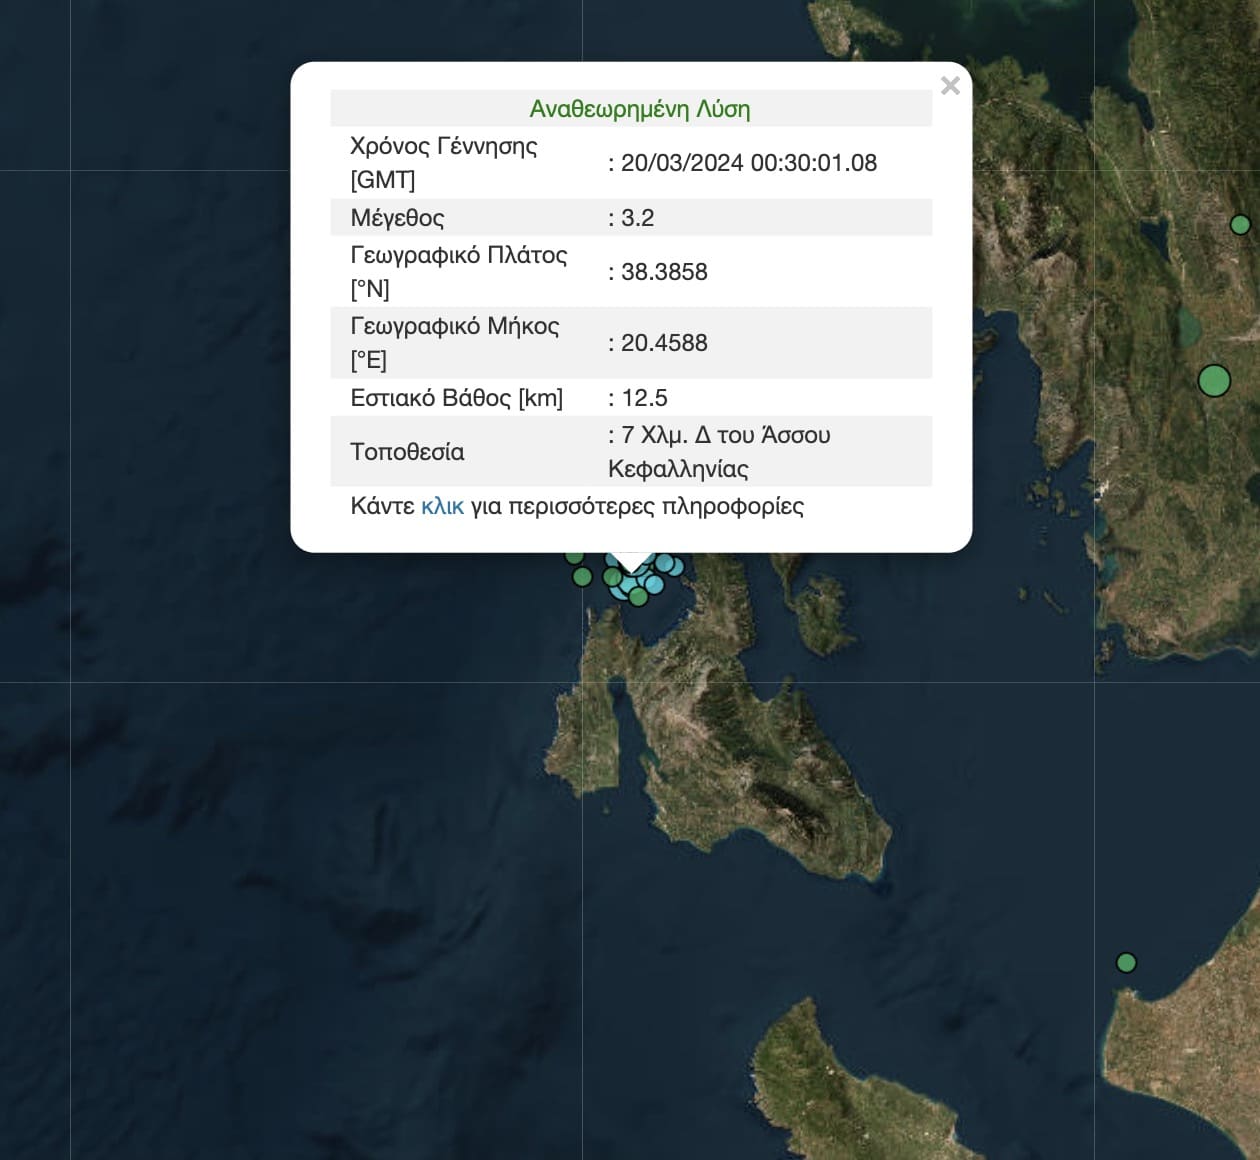Select the green marker at the cluster's bottom
The height and width of the screenshot is (1160, 1260).
[x=638, y=598]
